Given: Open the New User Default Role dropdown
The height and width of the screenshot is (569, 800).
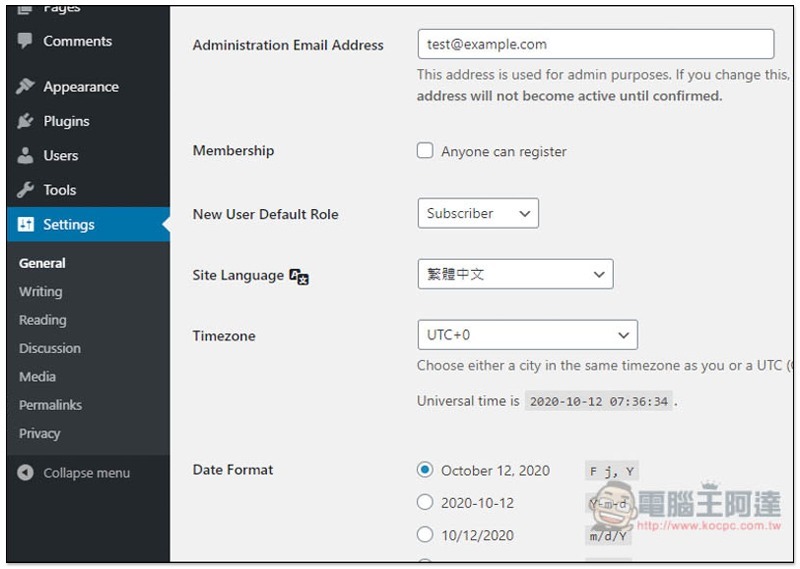Looking at the screenshot, I should click(477, 213).
